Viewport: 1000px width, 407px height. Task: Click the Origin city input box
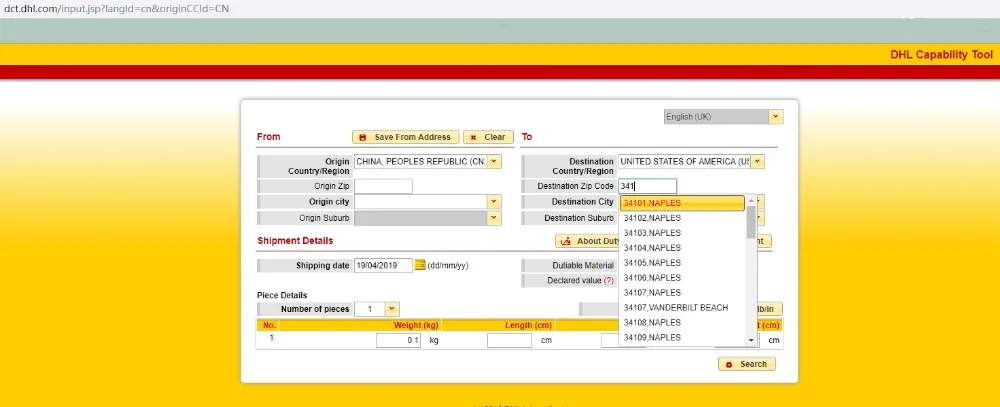point(421,202)
